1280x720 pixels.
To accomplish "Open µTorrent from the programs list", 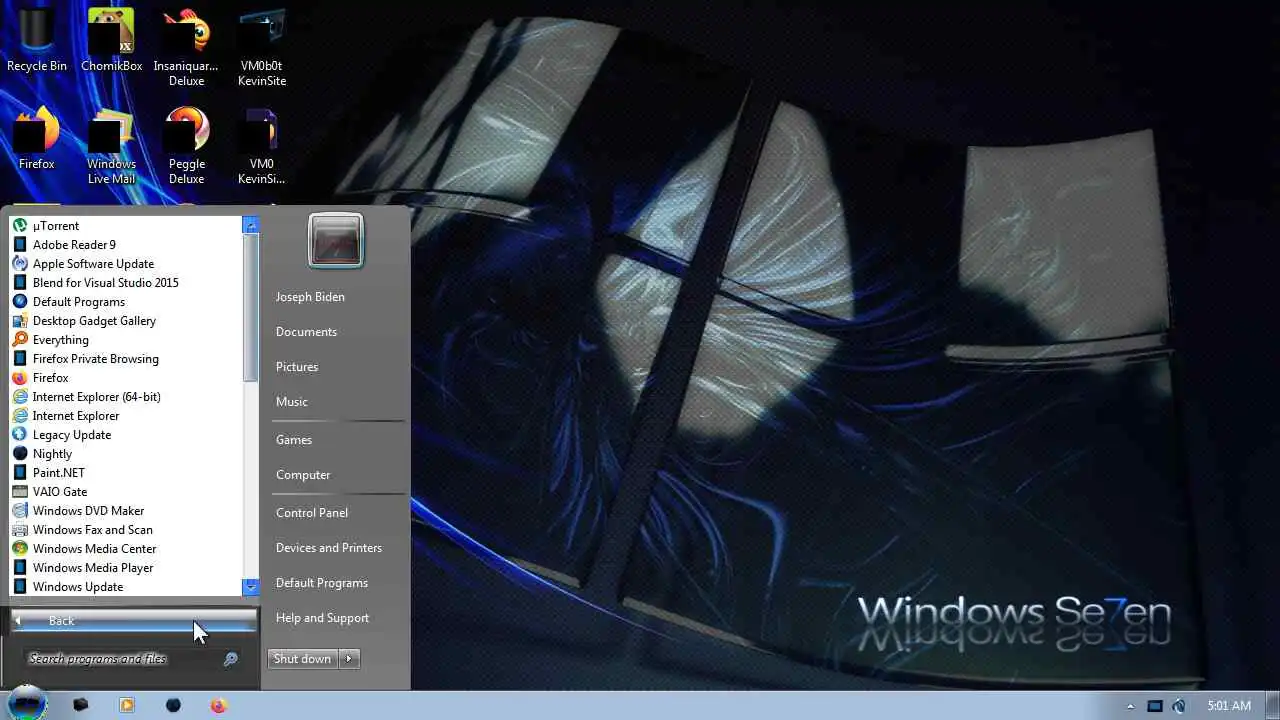I will tap(126, 226).
